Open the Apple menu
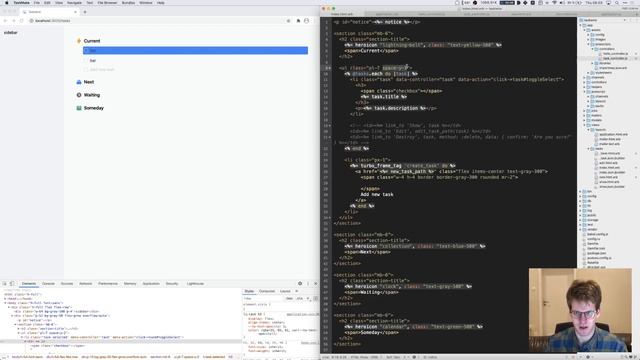640x360 pixels. coord(6,2)
